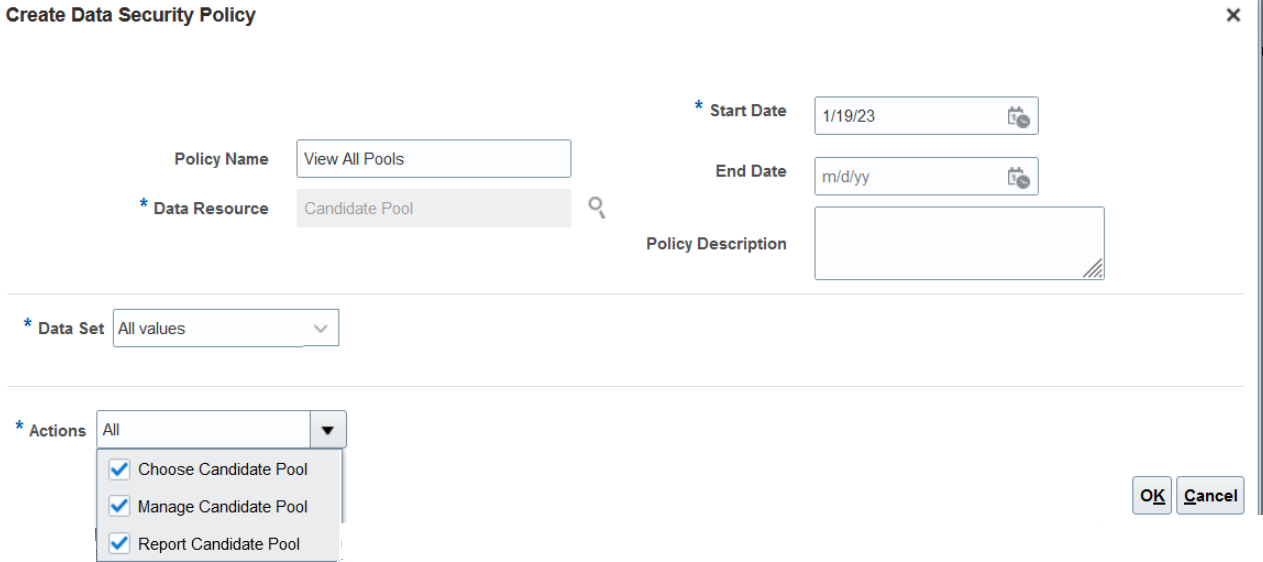1263x562 pixels.
Task: Disable the Report Candidate Pool checkbox
Action: (x=120, y=544)
